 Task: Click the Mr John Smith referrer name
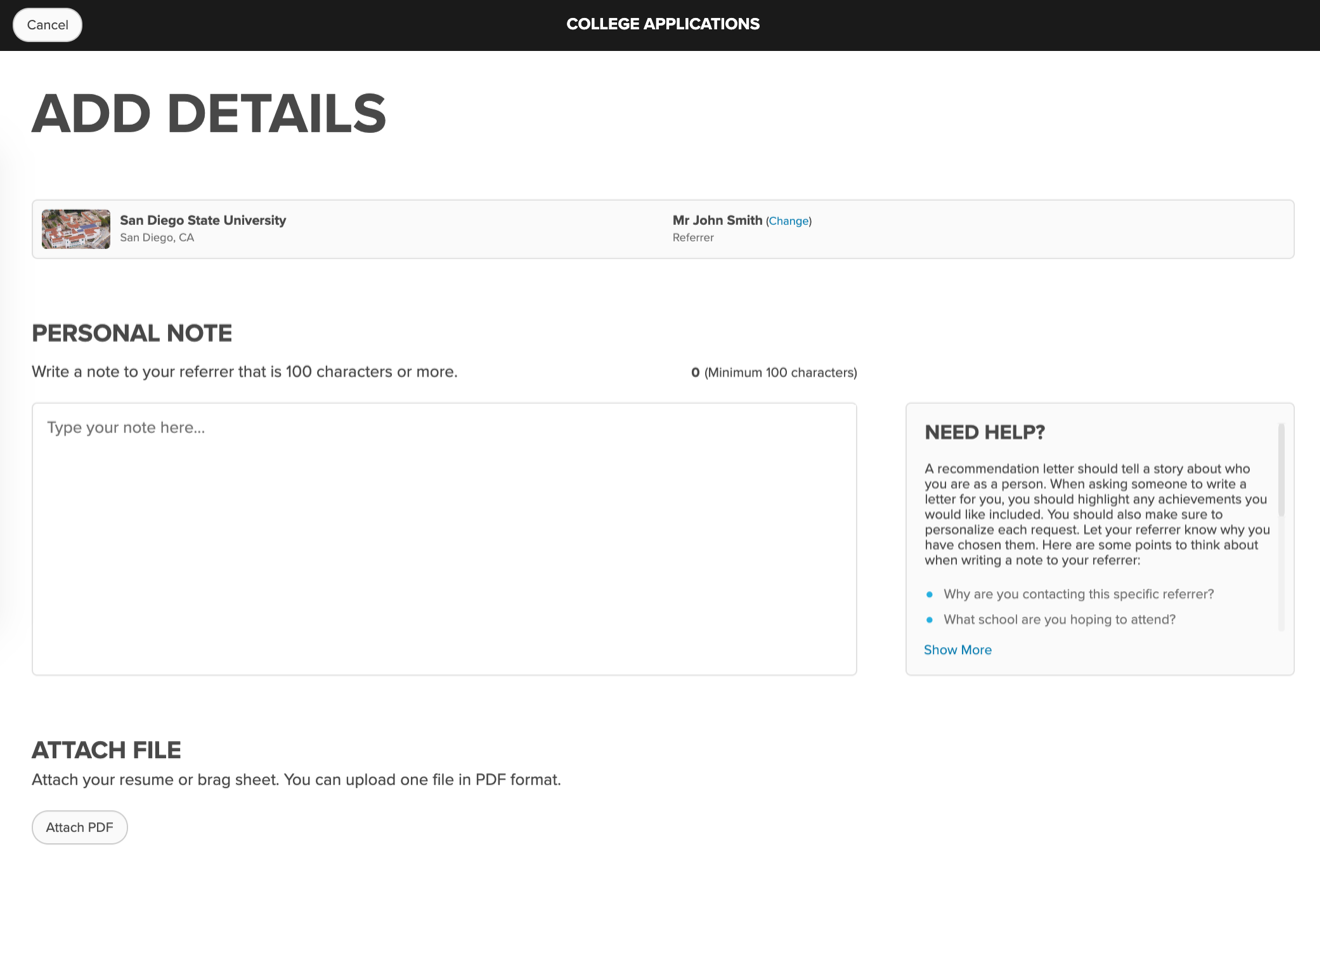(x=717, y=220)
